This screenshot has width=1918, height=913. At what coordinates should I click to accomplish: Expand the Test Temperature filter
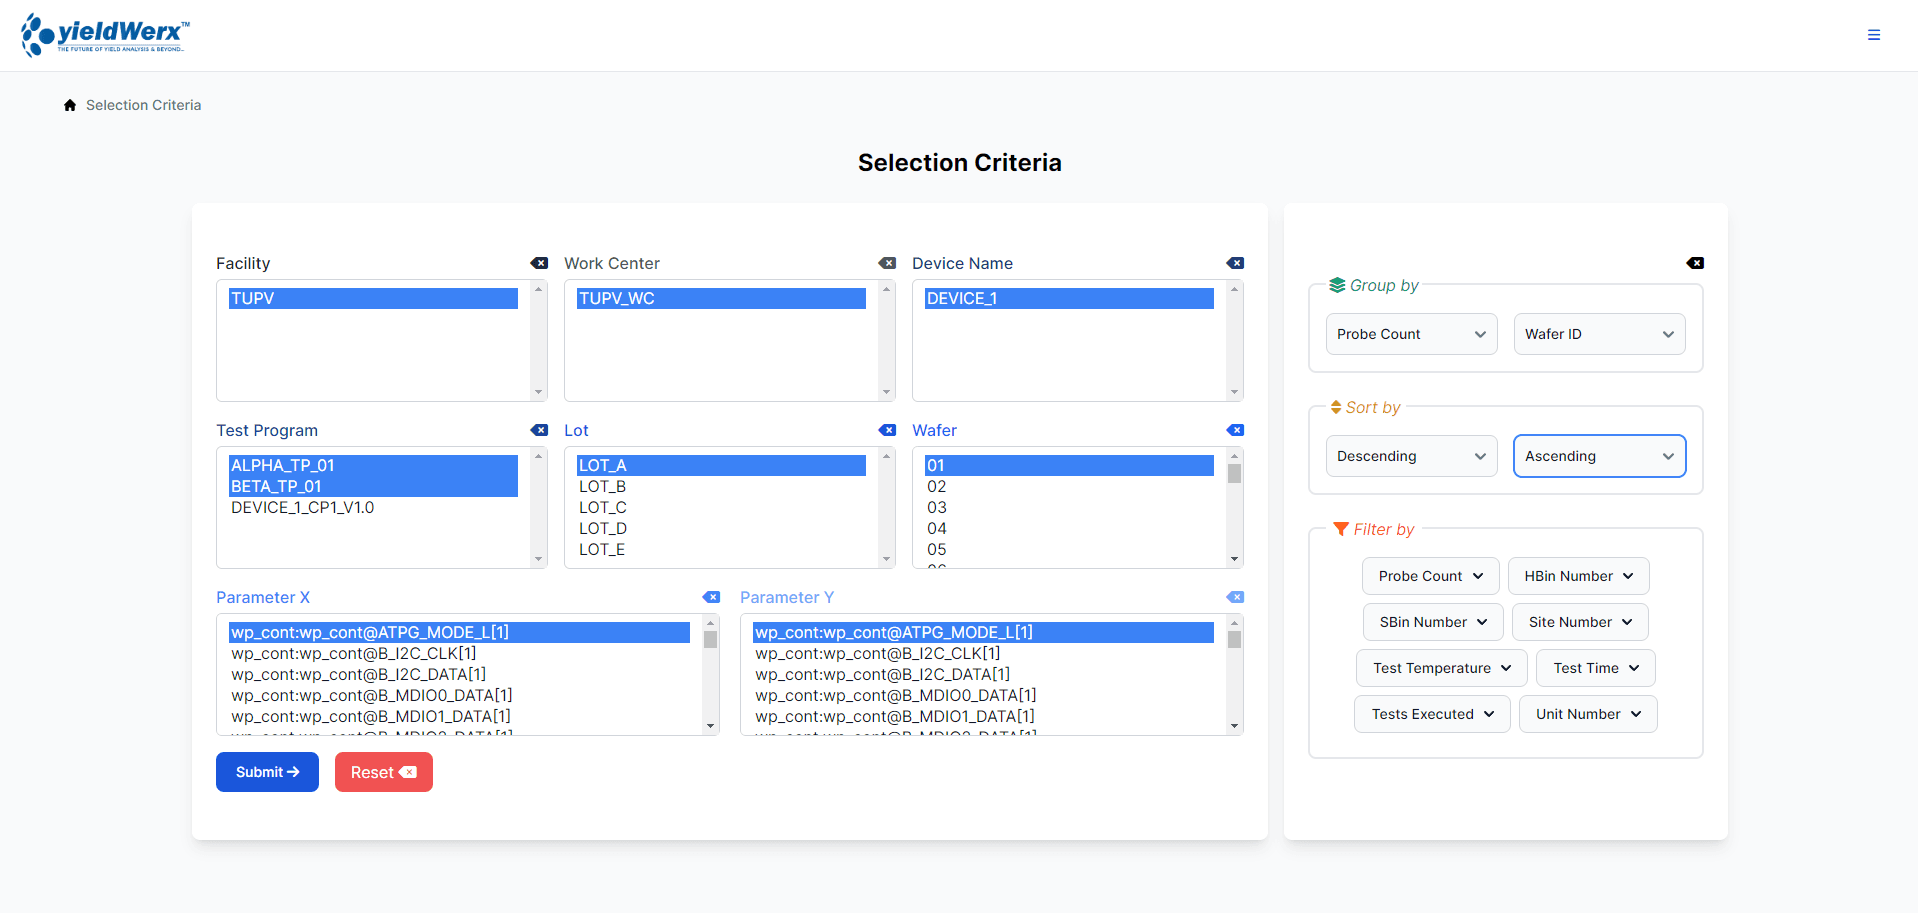click(x=1441, y=668)
